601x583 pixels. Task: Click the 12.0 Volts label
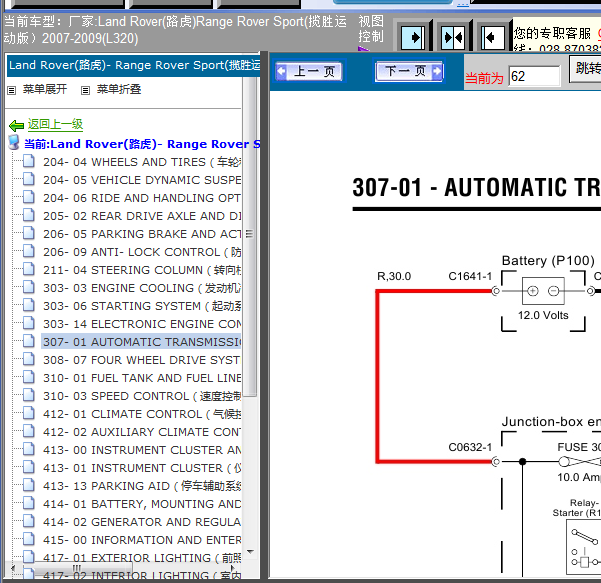coord(543,315)
